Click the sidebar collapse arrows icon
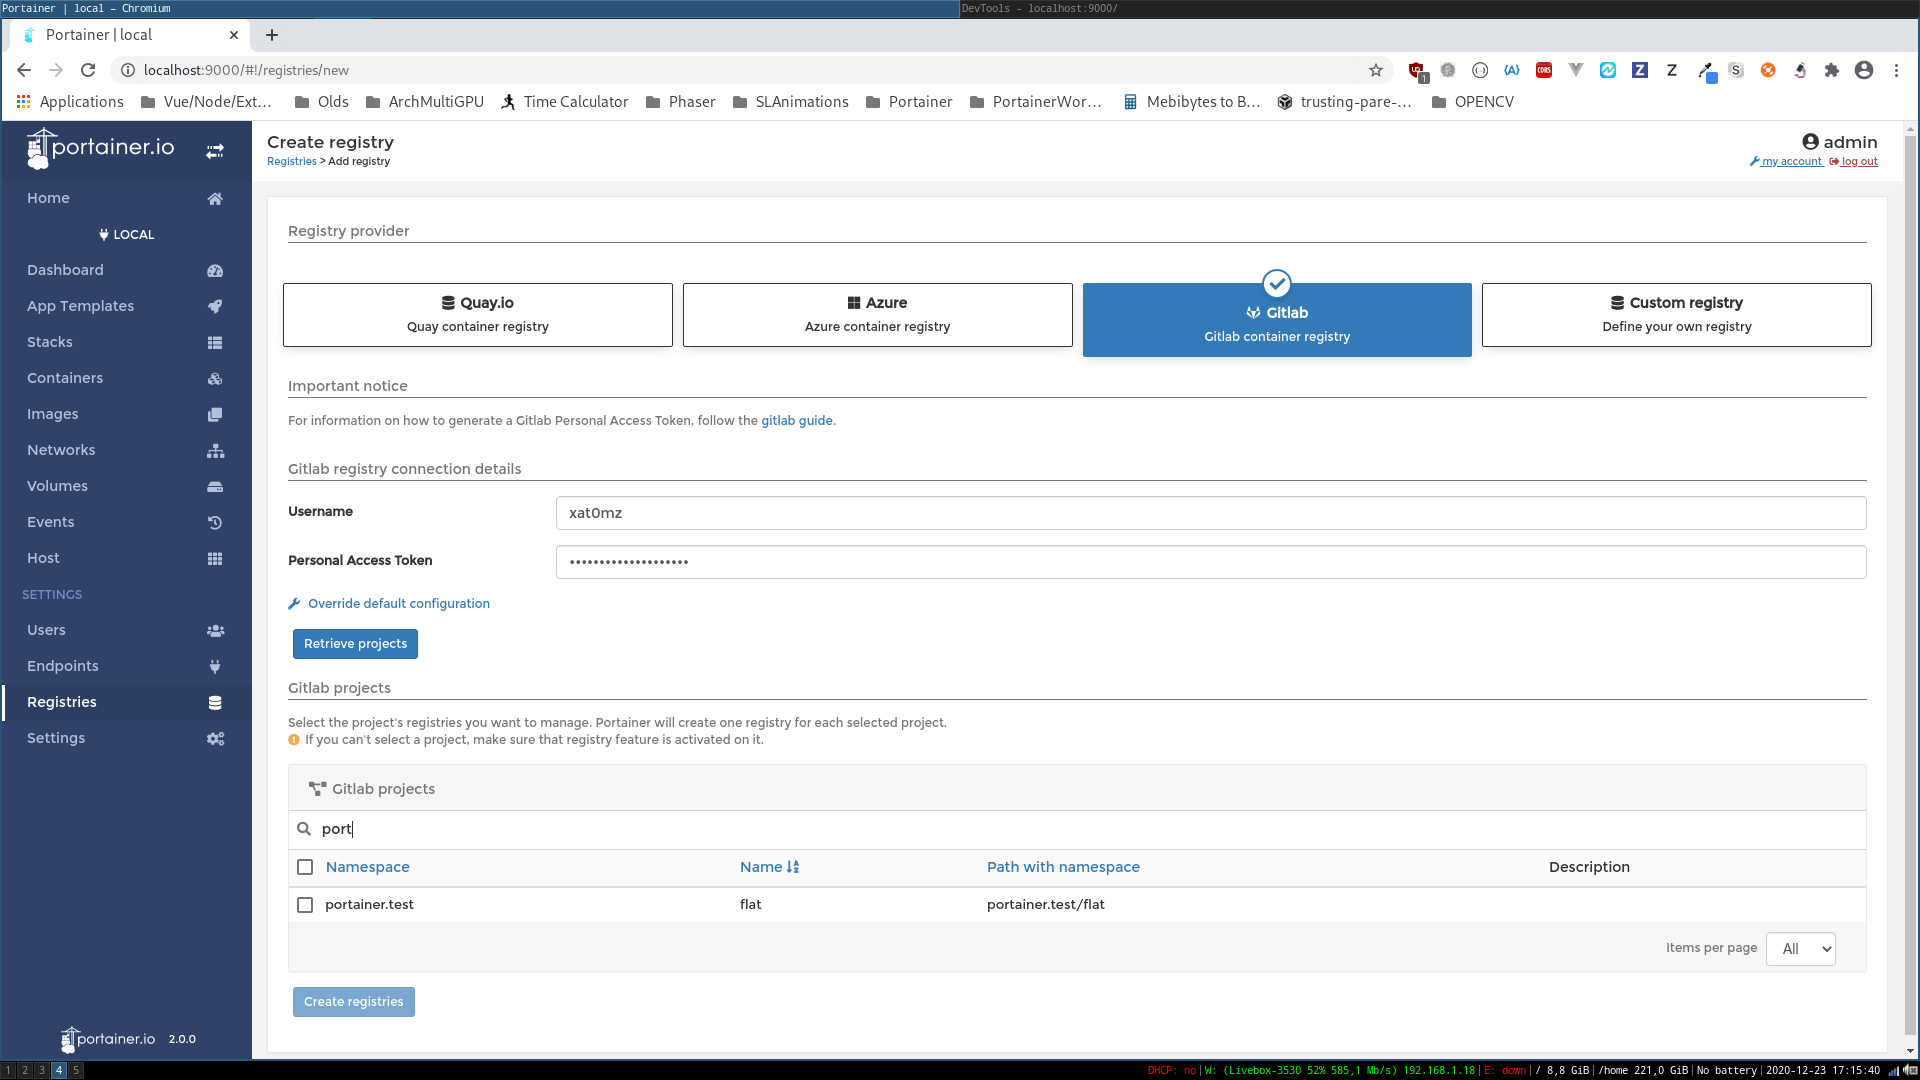Viewport: 1920px width, 1080px height. coord(215,151)
